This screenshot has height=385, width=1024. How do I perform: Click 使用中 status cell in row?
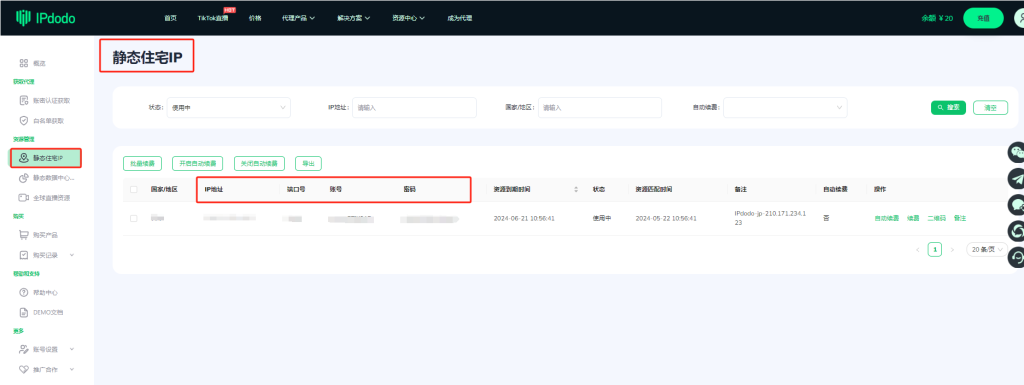(x=601, y=218)
